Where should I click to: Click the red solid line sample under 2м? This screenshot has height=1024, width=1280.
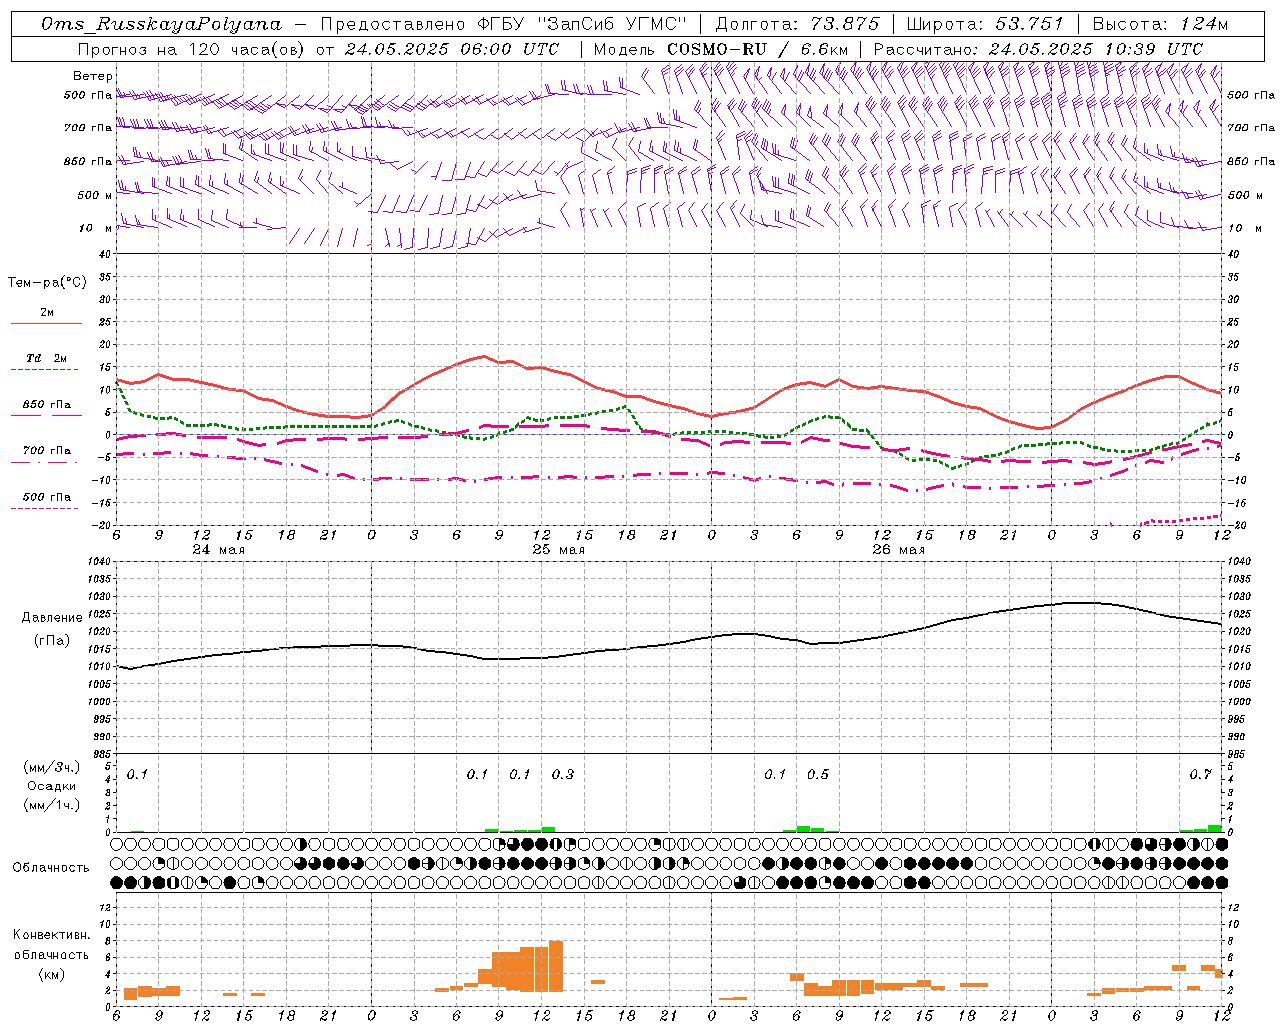[x=46, y=324]
